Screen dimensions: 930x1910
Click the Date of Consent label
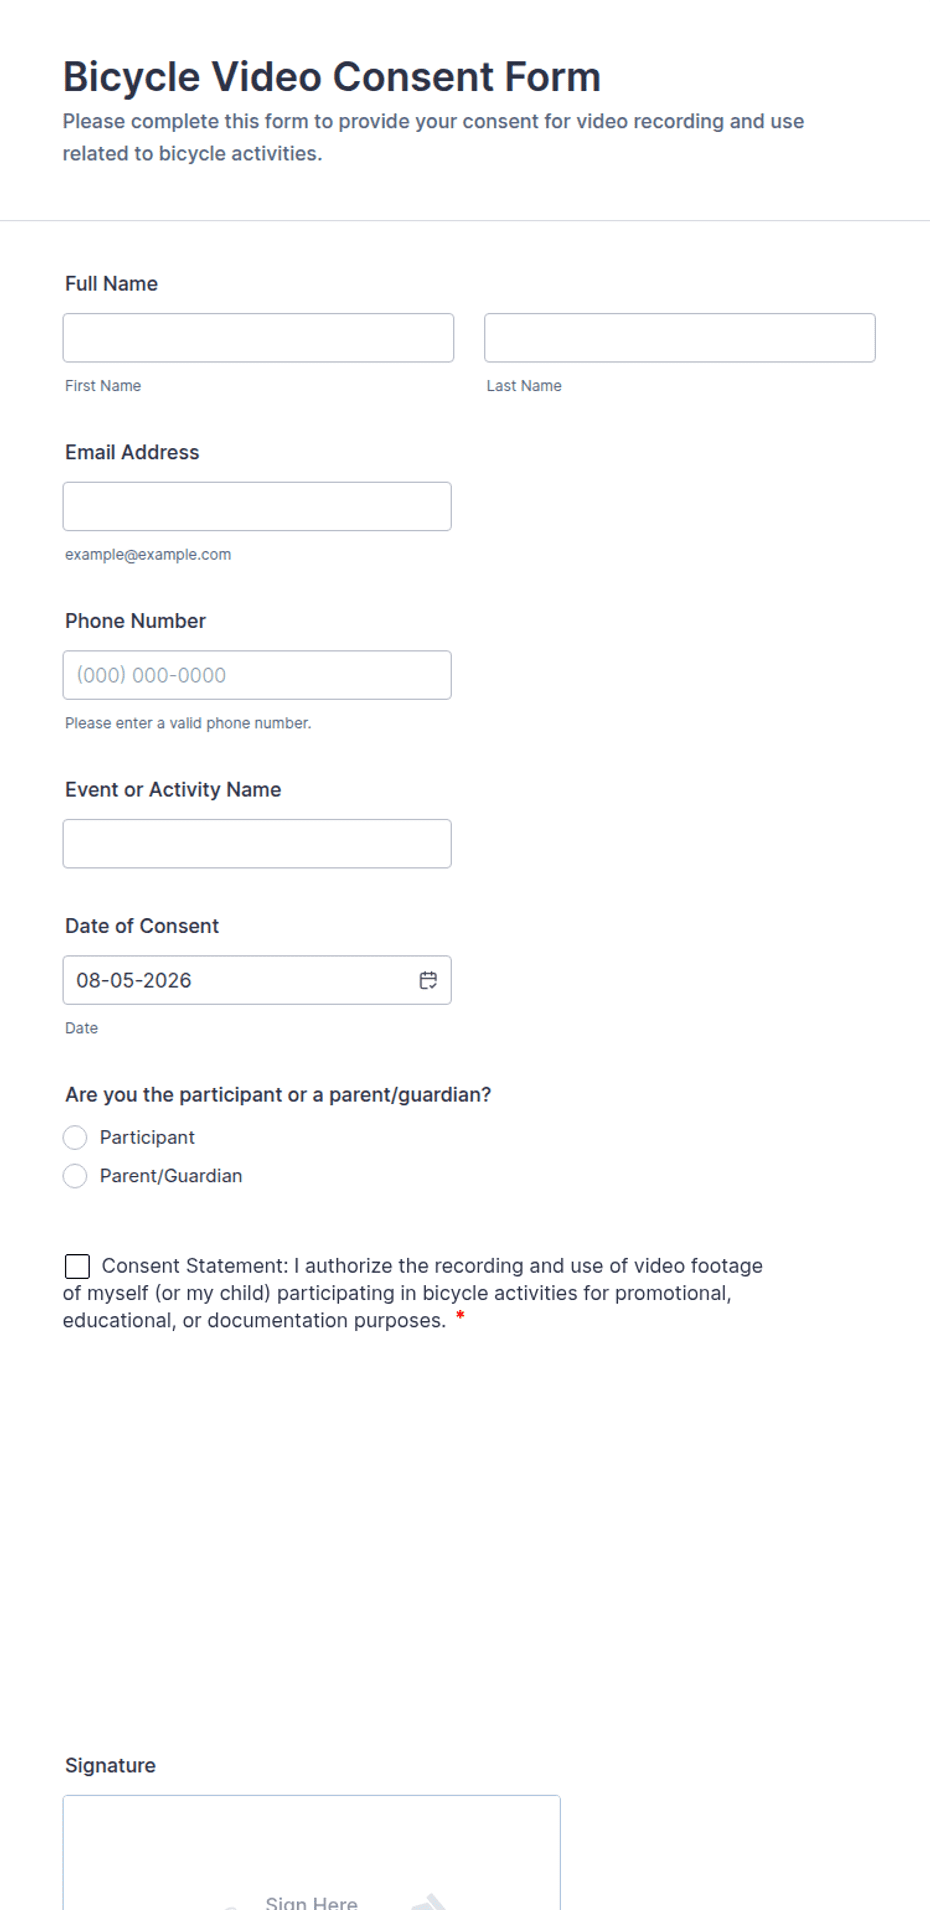point(142,926)
